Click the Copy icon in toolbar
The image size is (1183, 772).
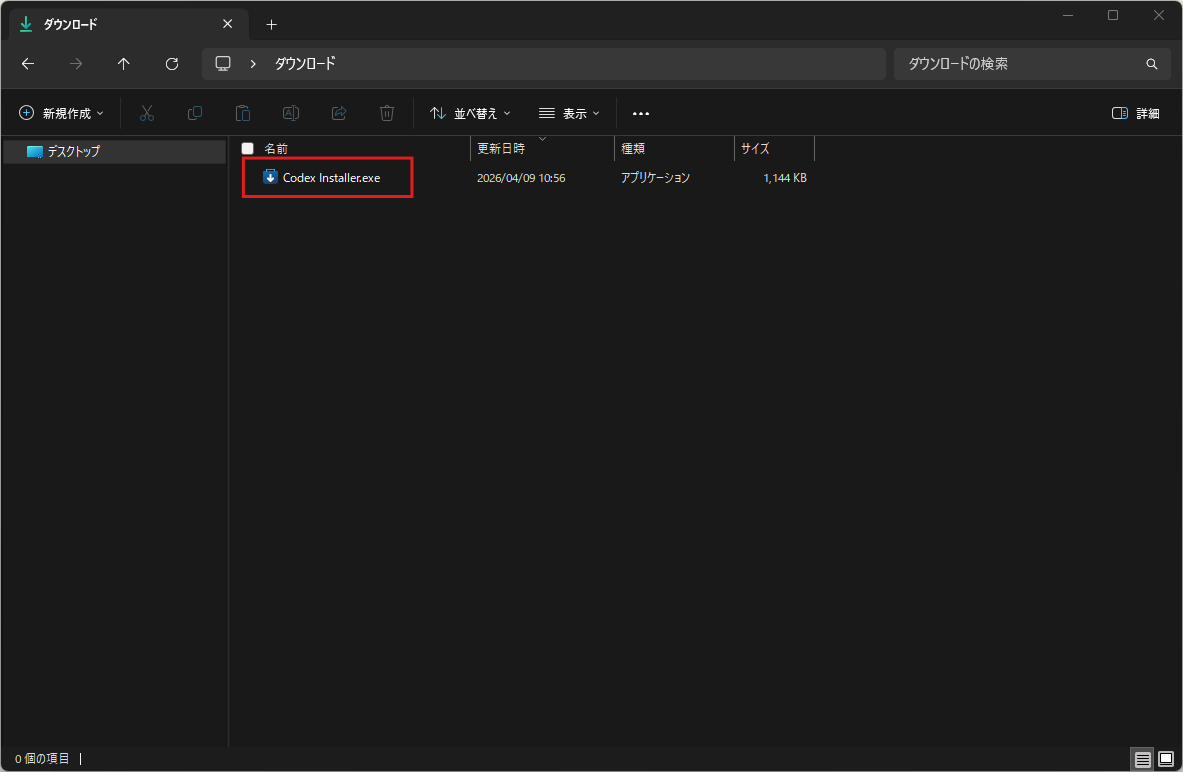[195, 114]
